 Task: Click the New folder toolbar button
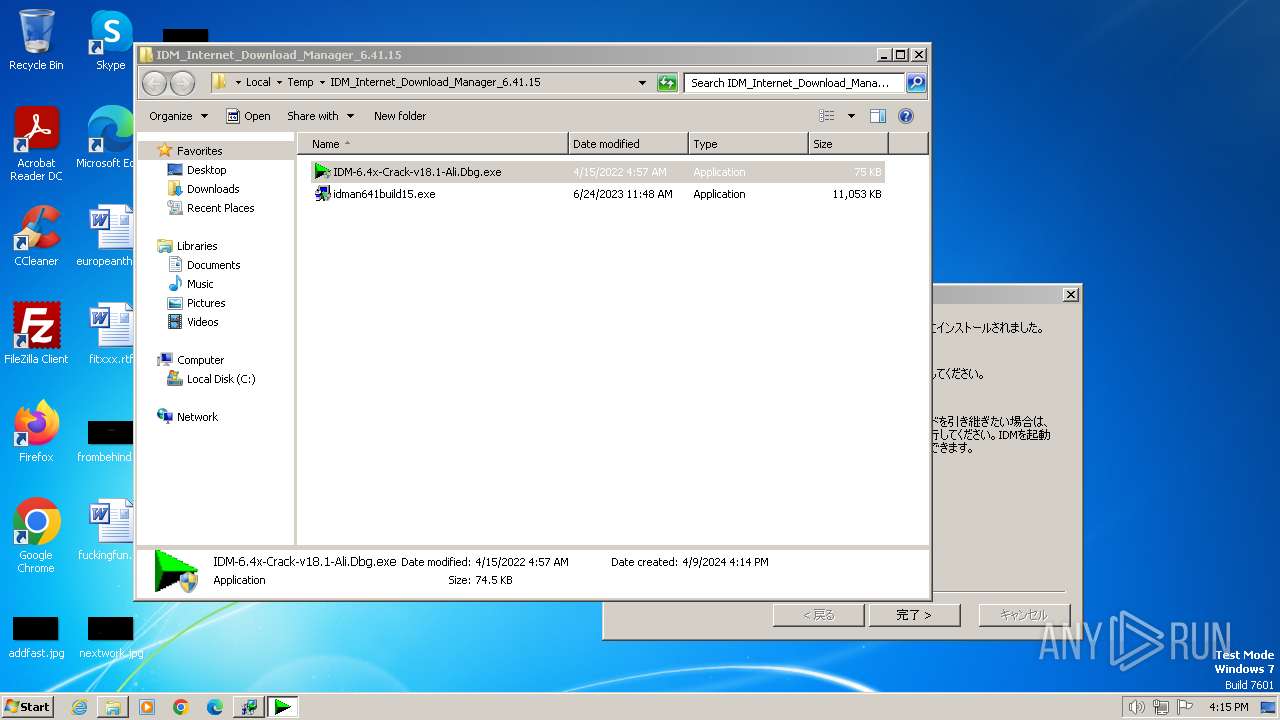click(400, 116)
